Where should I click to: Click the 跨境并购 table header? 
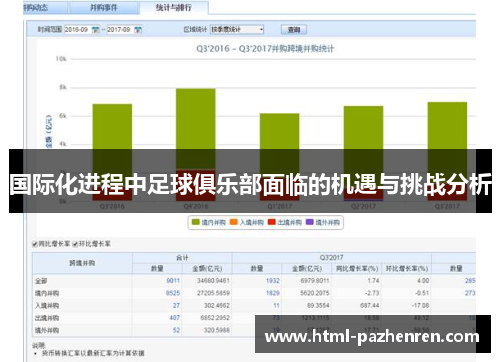[82, 263]
